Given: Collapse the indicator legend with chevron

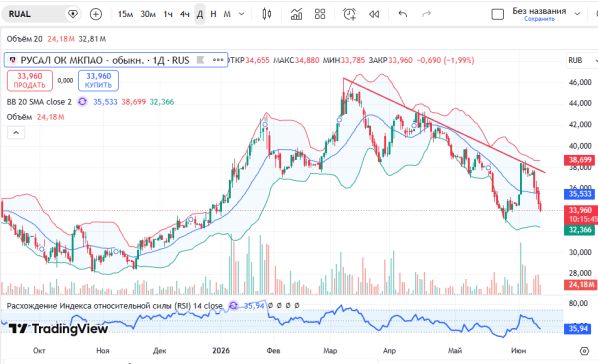Looking at the screenshot, I should pyautogui.click(x=16, y=133).
